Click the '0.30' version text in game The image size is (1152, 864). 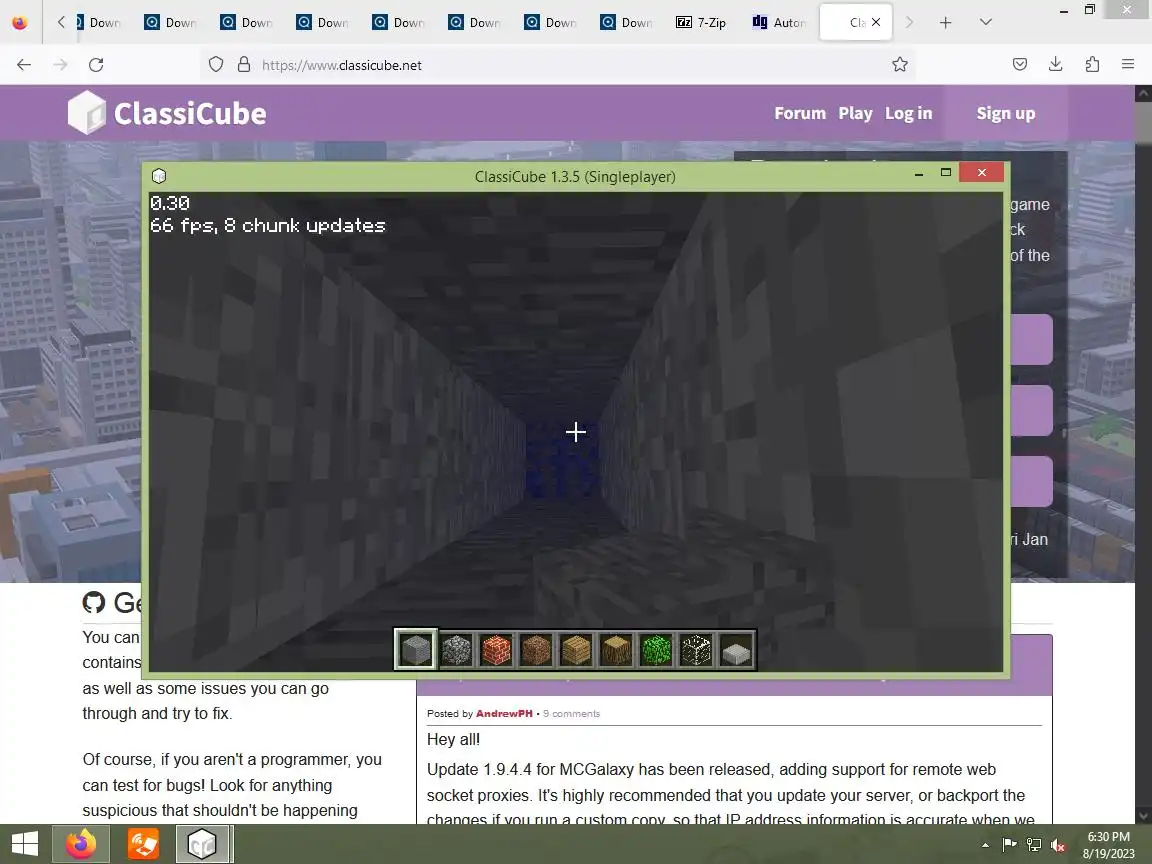coord(170,203)
